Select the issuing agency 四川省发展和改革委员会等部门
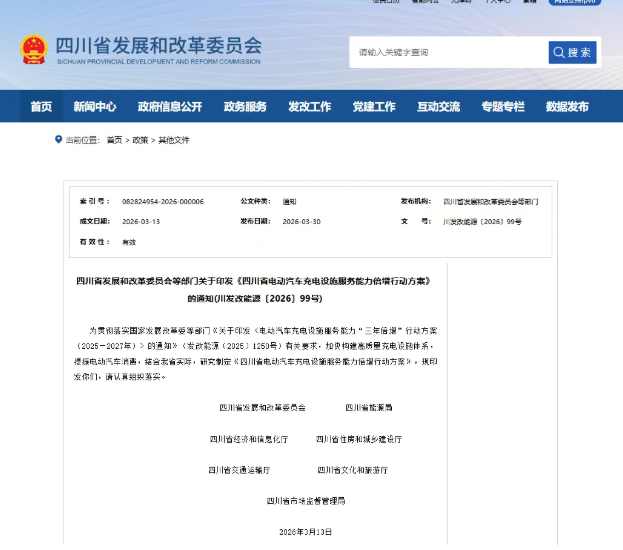This screenshot has height=550, width=623. tap(491, 201)
